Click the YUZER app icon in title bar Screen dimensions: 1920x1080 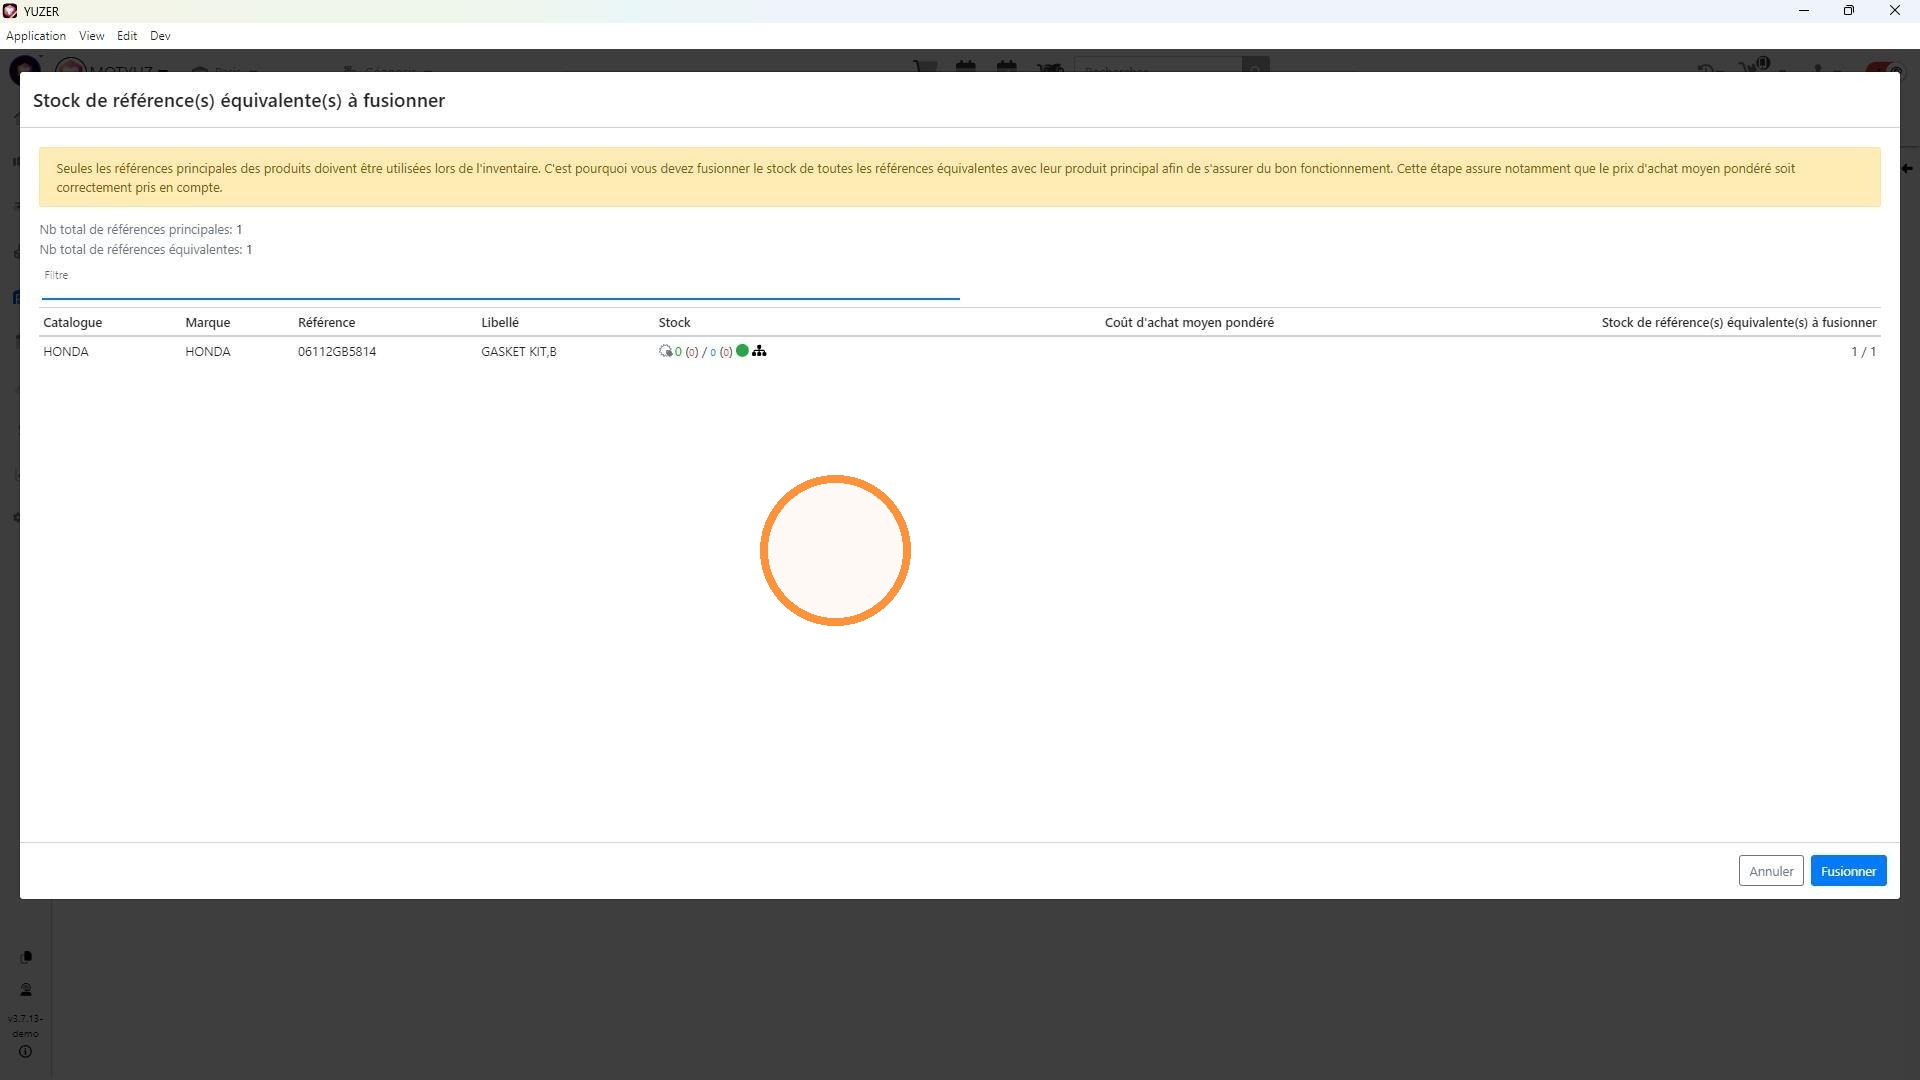(10, 11)
